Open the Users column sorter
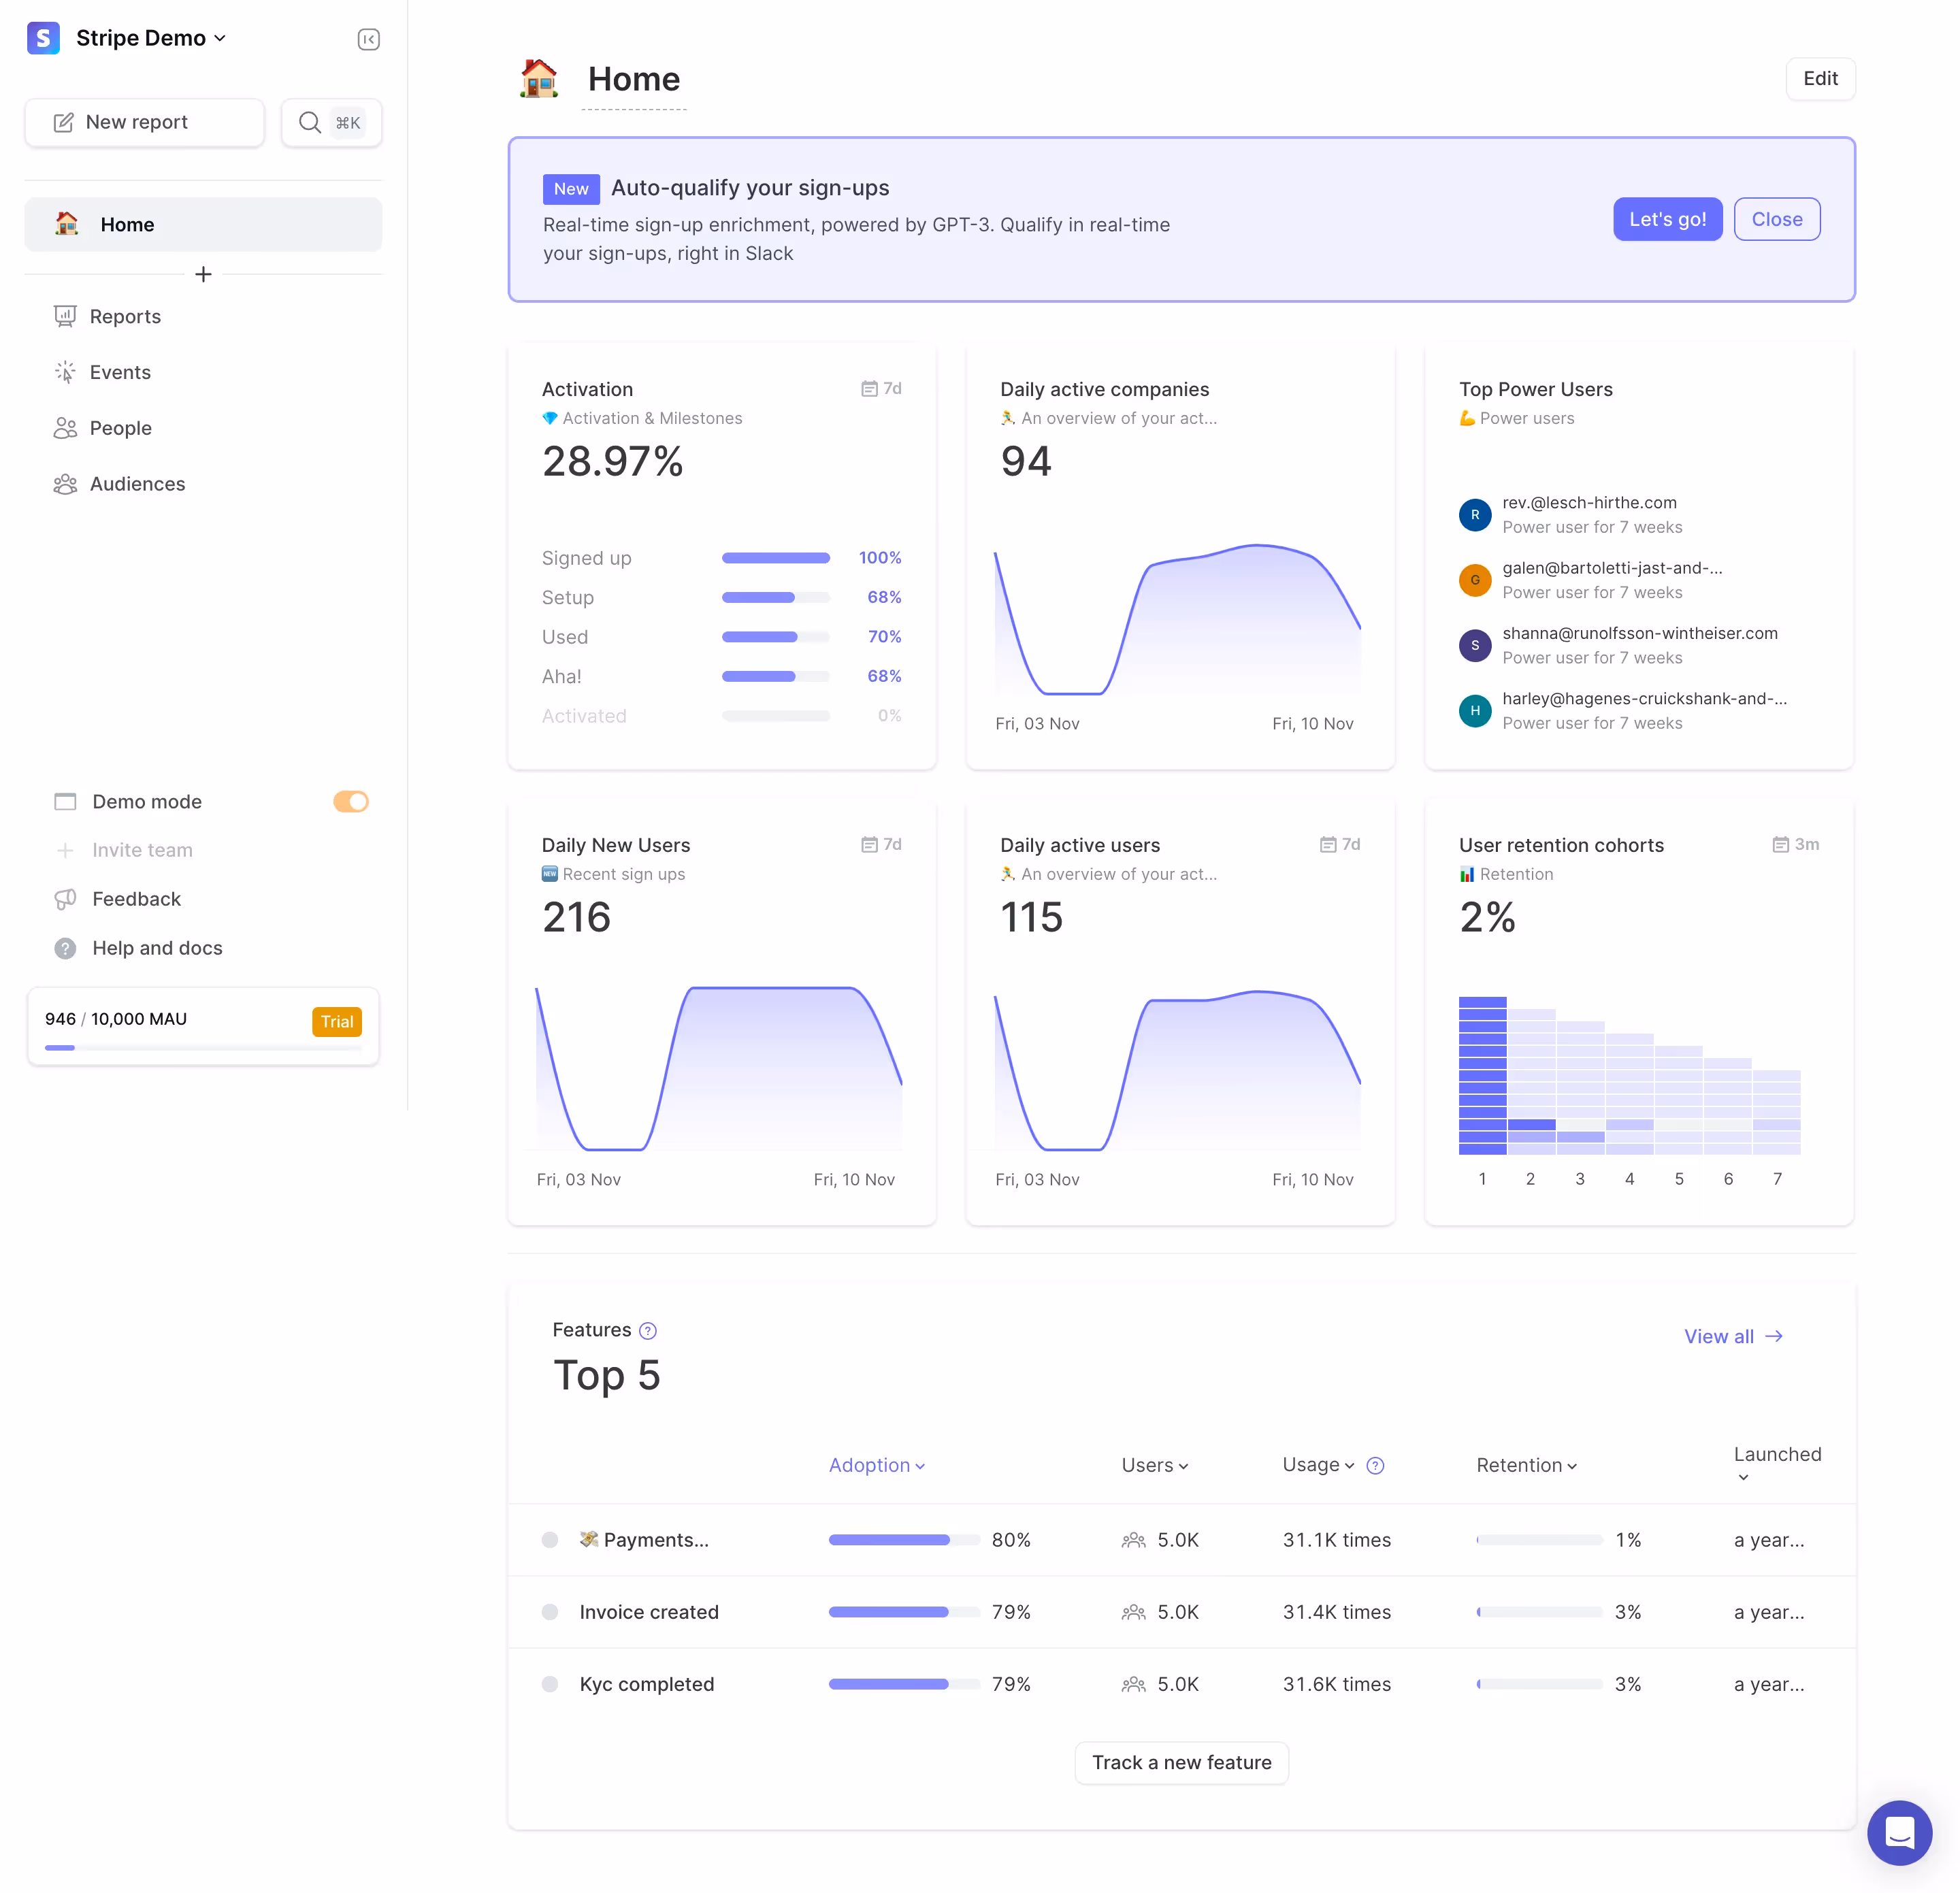Viewport: 1960px width, 1893px height. click(x=1153, y=1464)
